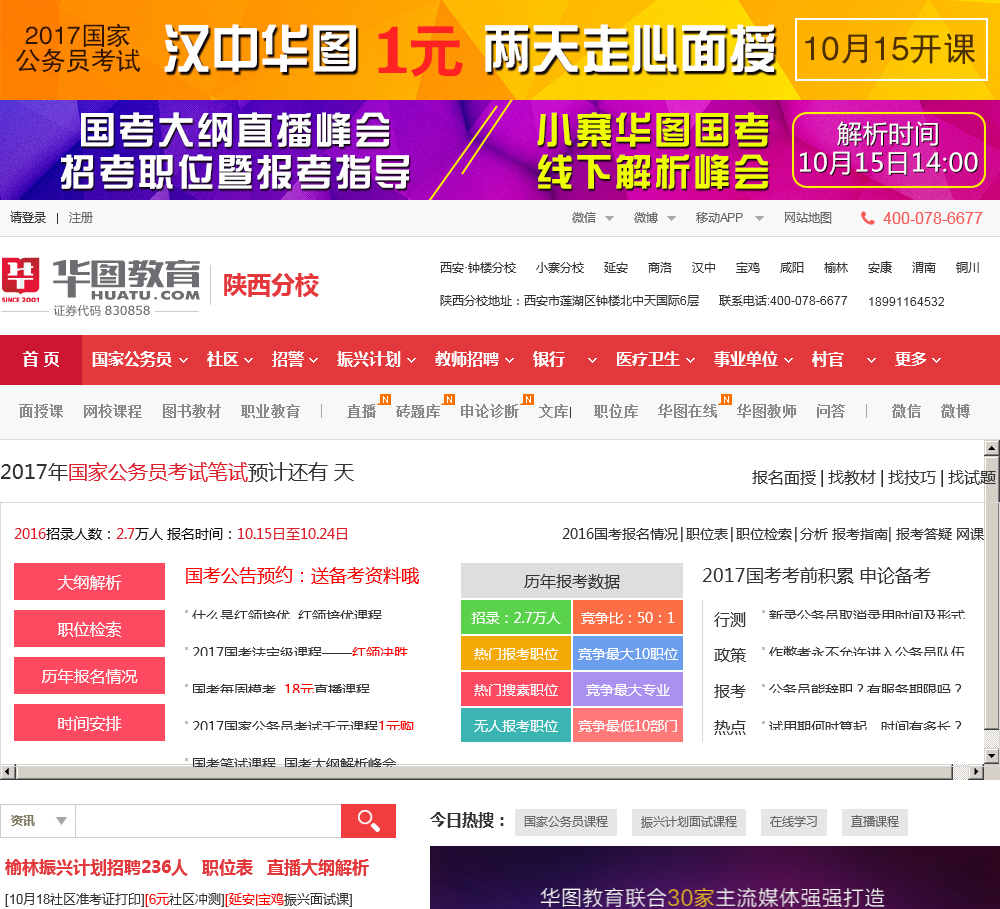Viewport: 1000px width, 909px height.
Task: Open 榆林振兴计划招聘236人 news link
Action: point(96,868)
